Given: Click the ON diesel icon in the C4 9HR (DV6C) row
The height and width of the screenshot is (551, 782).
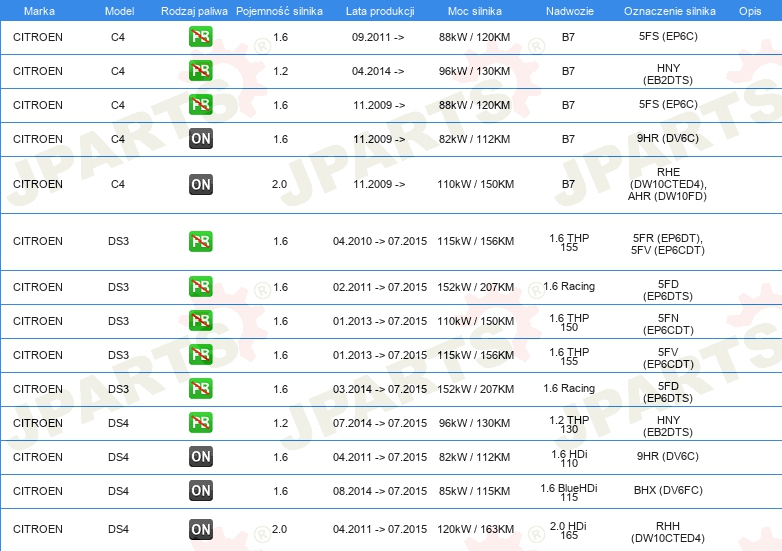Looking at the screenshot, I should [201, 139].
